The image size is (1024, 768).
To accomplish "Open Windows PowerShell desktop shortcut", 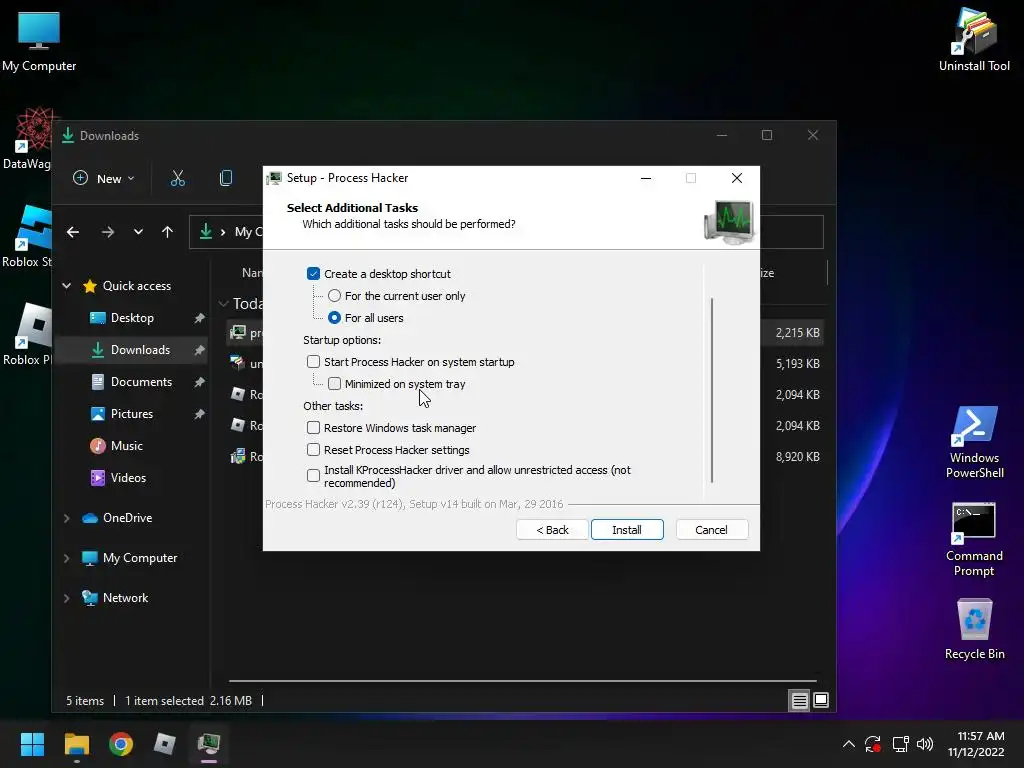I will tap(974, 442).
